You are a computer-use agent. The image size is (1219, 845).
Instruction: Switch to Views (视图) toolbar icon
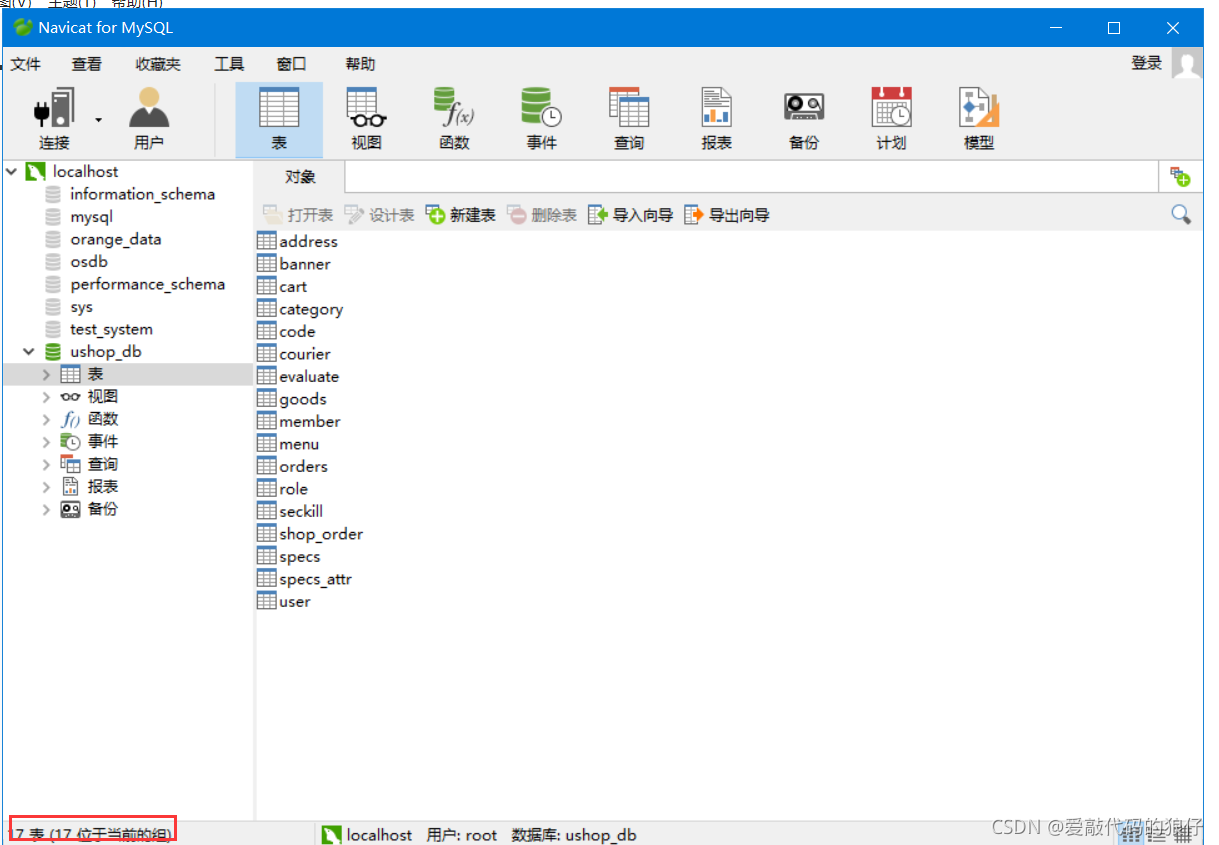coord(366,118)
